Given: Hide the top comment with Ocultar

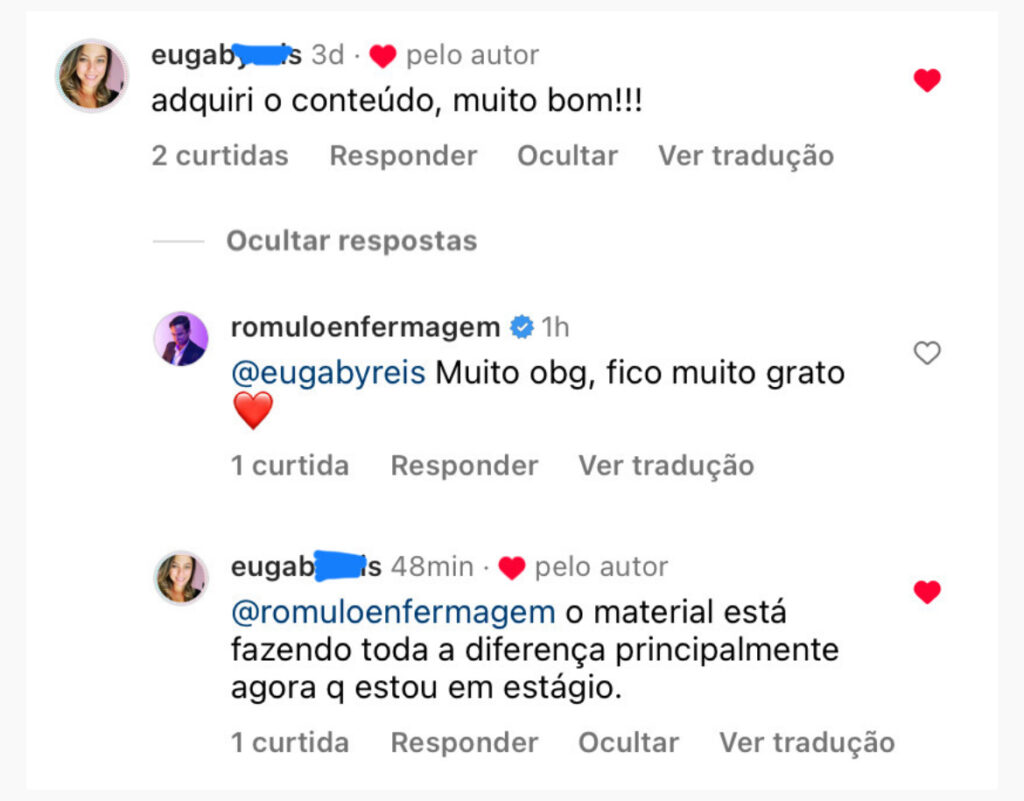Looking at the screenshot, I should pos(567,156).
